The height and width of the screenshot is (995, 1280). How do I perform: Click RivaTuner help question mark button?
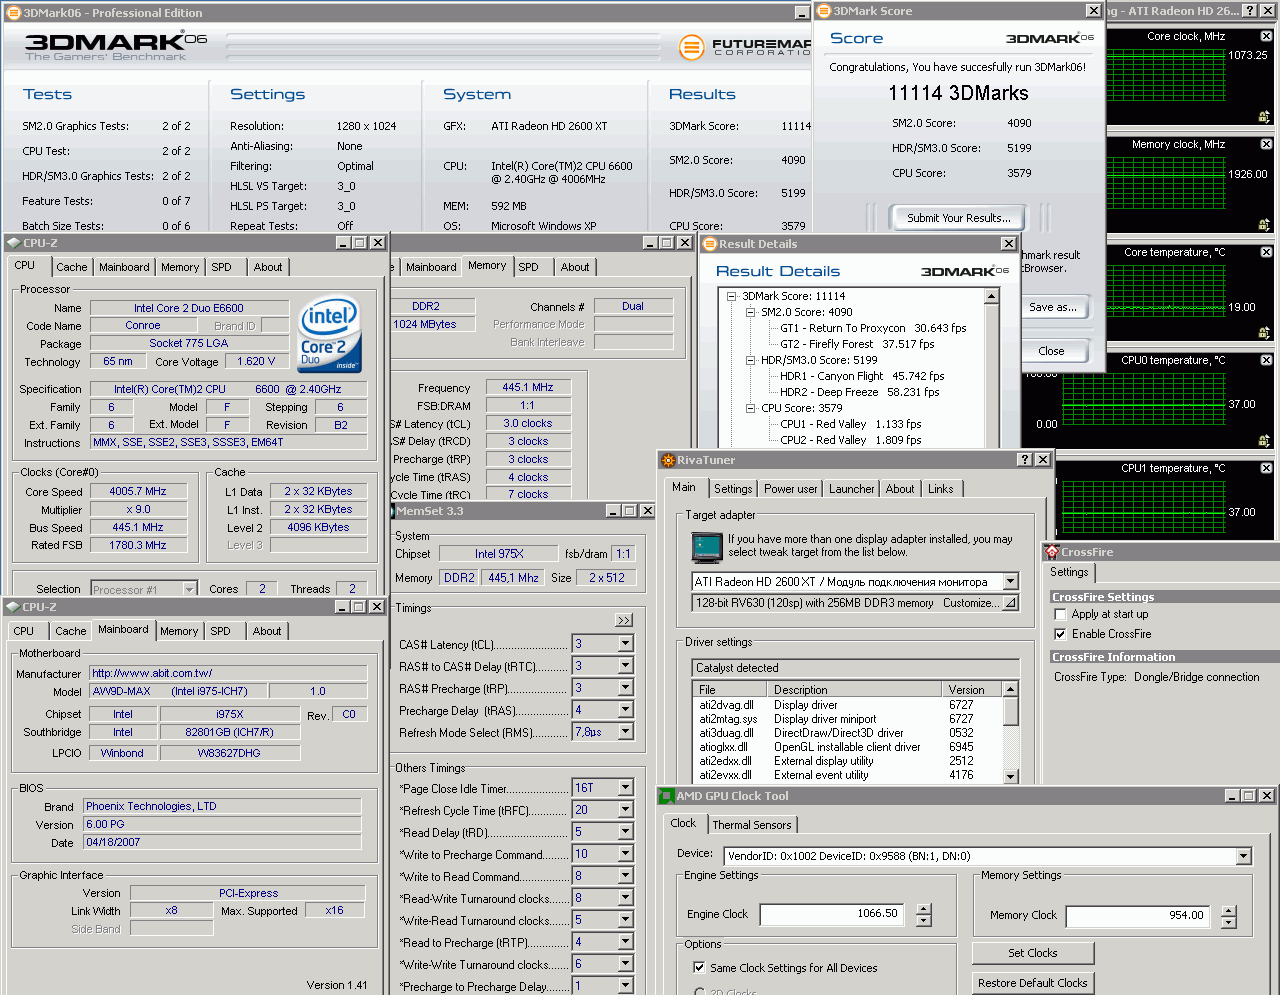click(x=1025, y=460)
